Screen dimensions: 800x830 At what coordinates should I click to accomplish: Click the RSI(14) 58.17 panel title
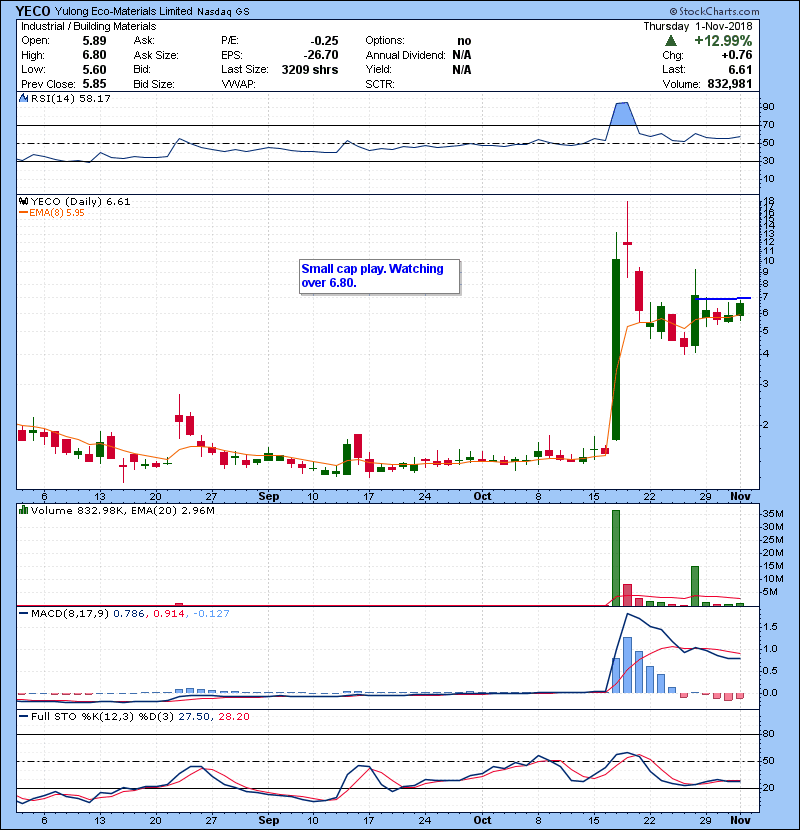[x=70, y=98]
